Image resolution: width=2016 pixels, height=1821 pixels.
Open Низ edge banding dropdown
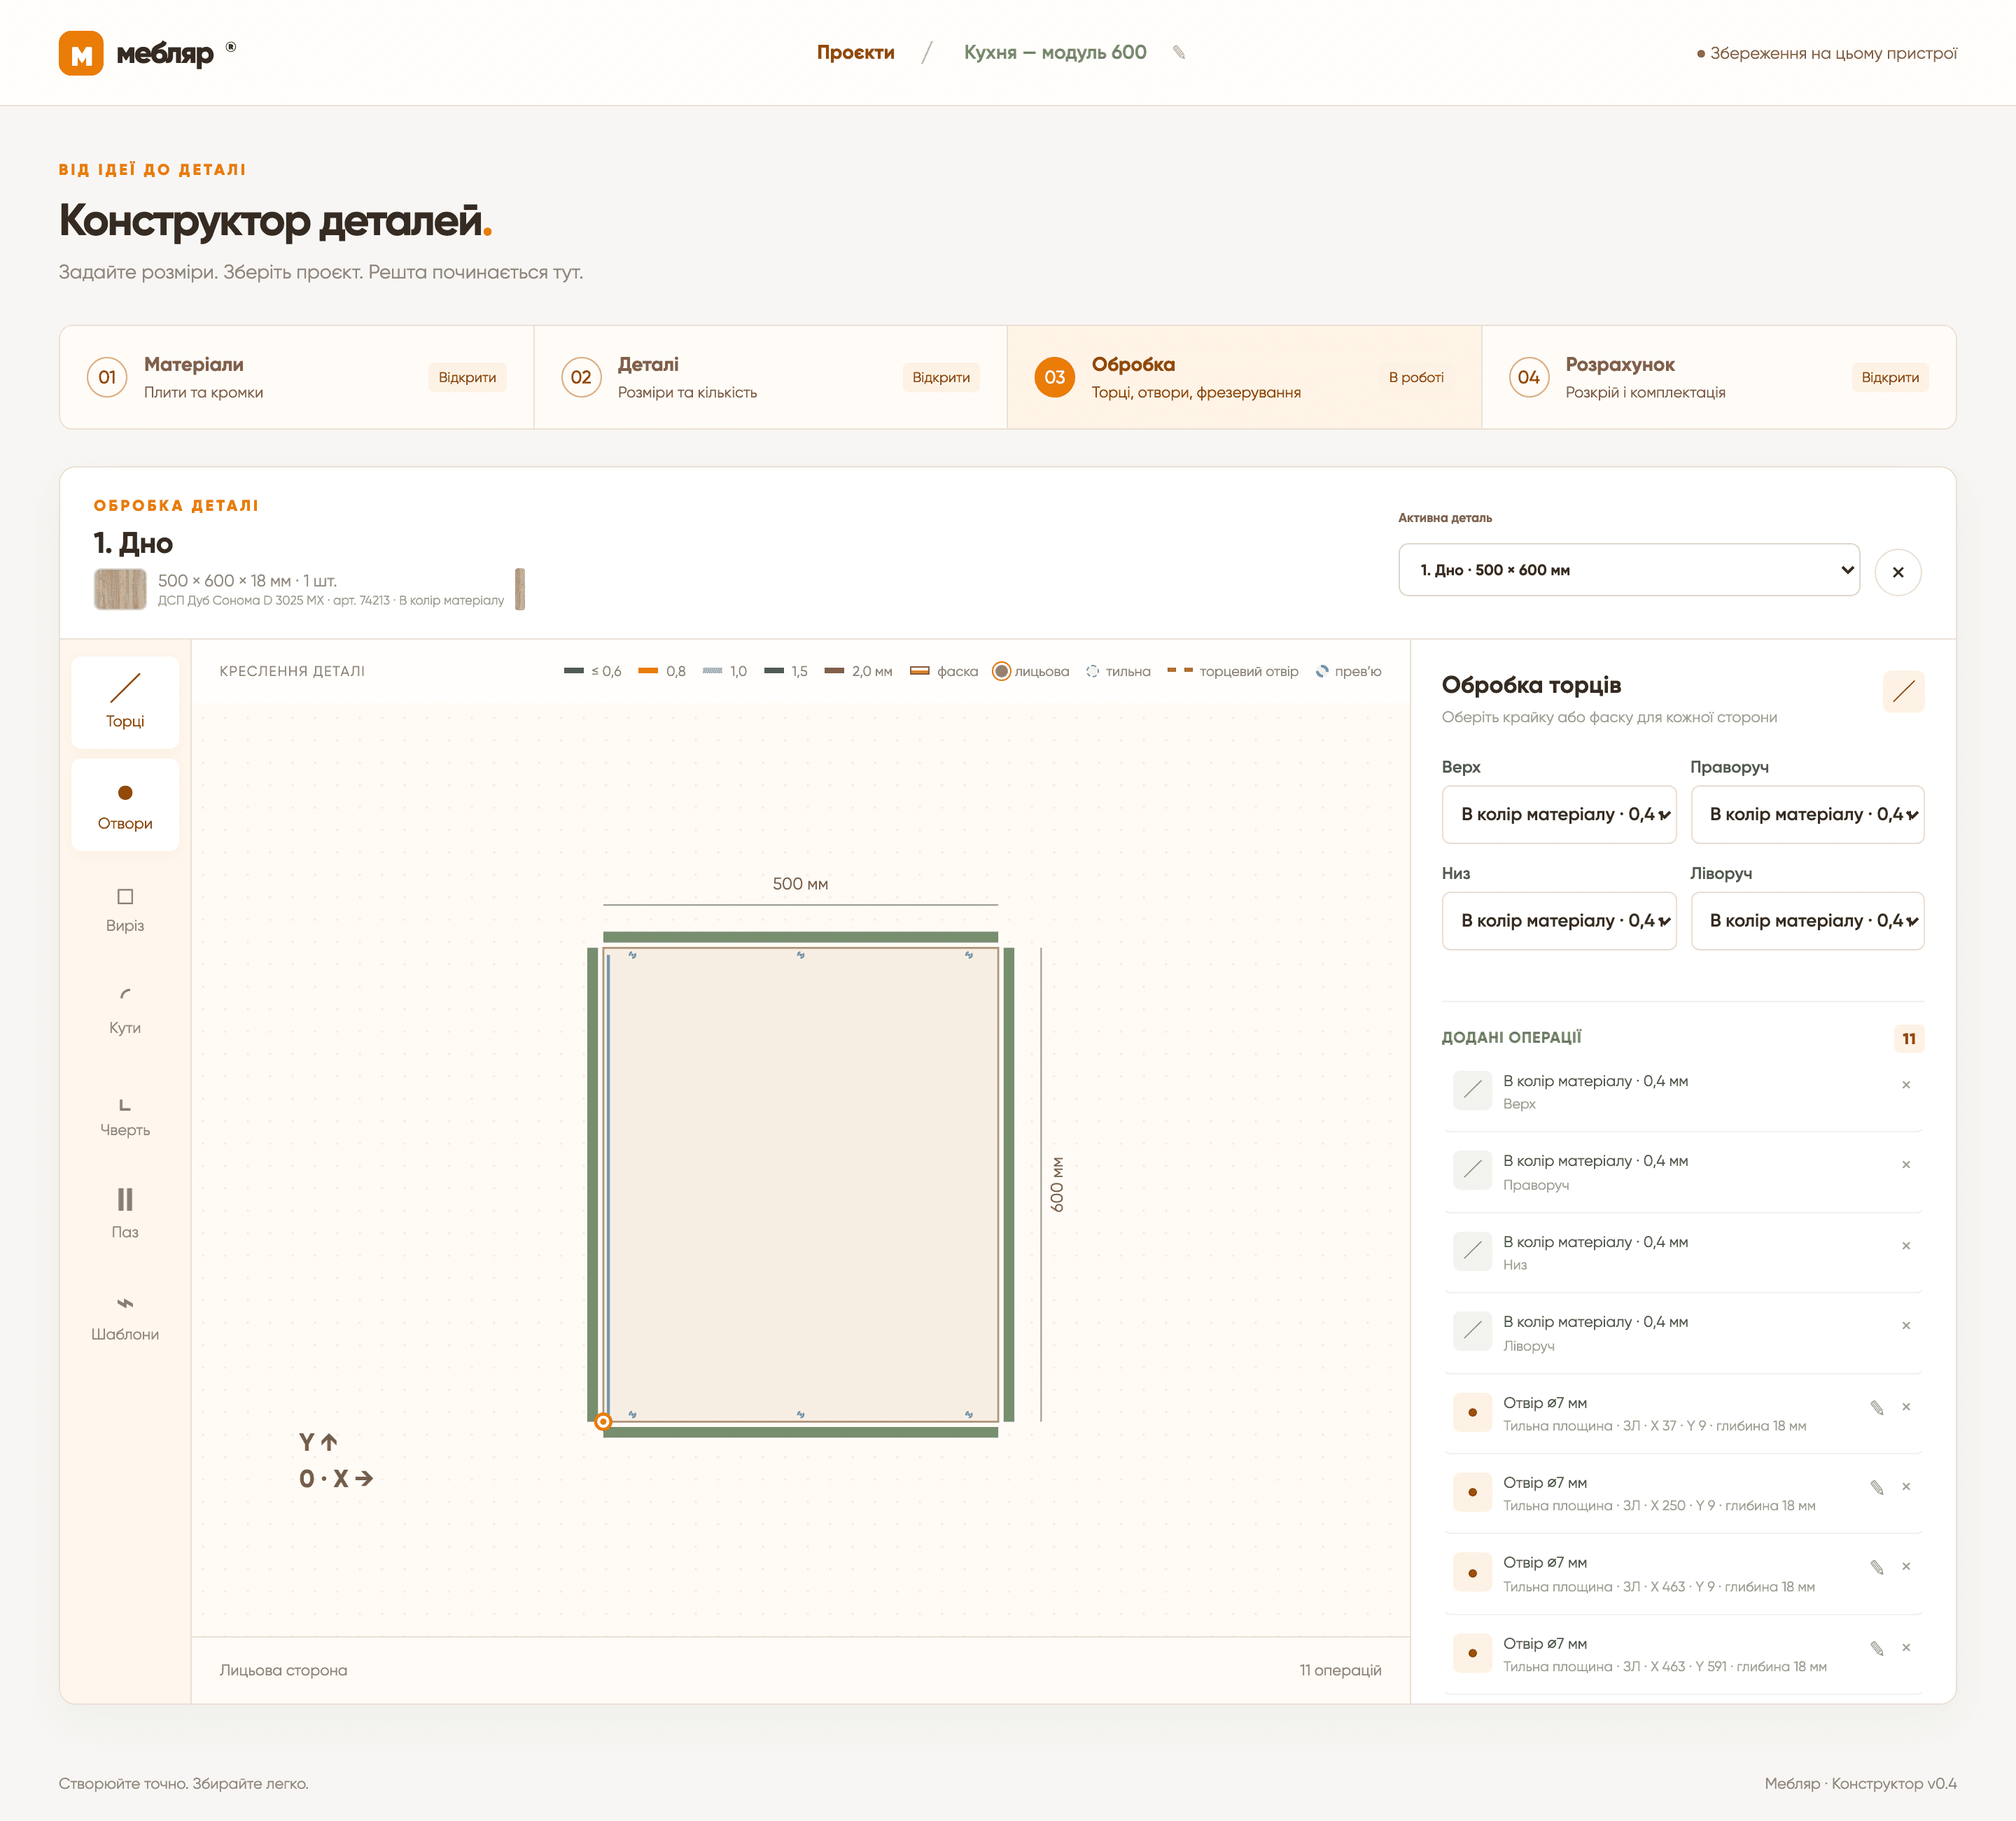coord(1559,920)
